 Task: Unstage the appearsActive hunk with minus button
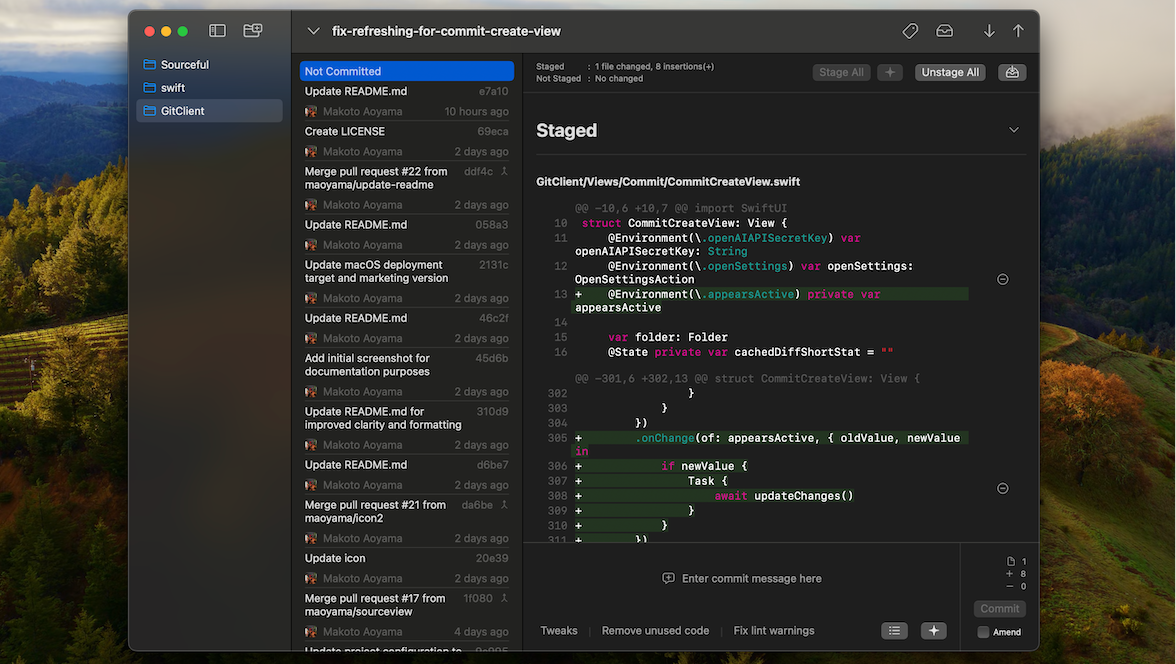[x=1003, y=280]
